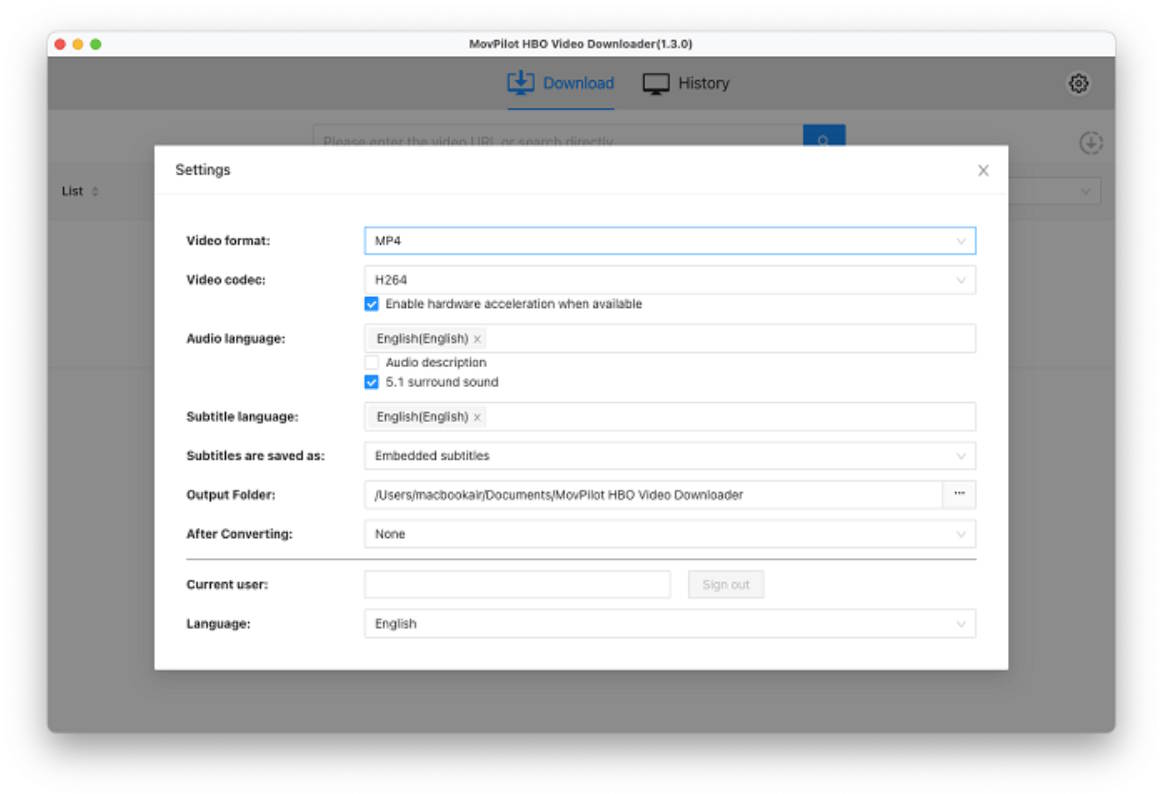Click the download queue arrow icon
The height and width of the screenshot is (794, 1162).
(x=1090, y=143)
